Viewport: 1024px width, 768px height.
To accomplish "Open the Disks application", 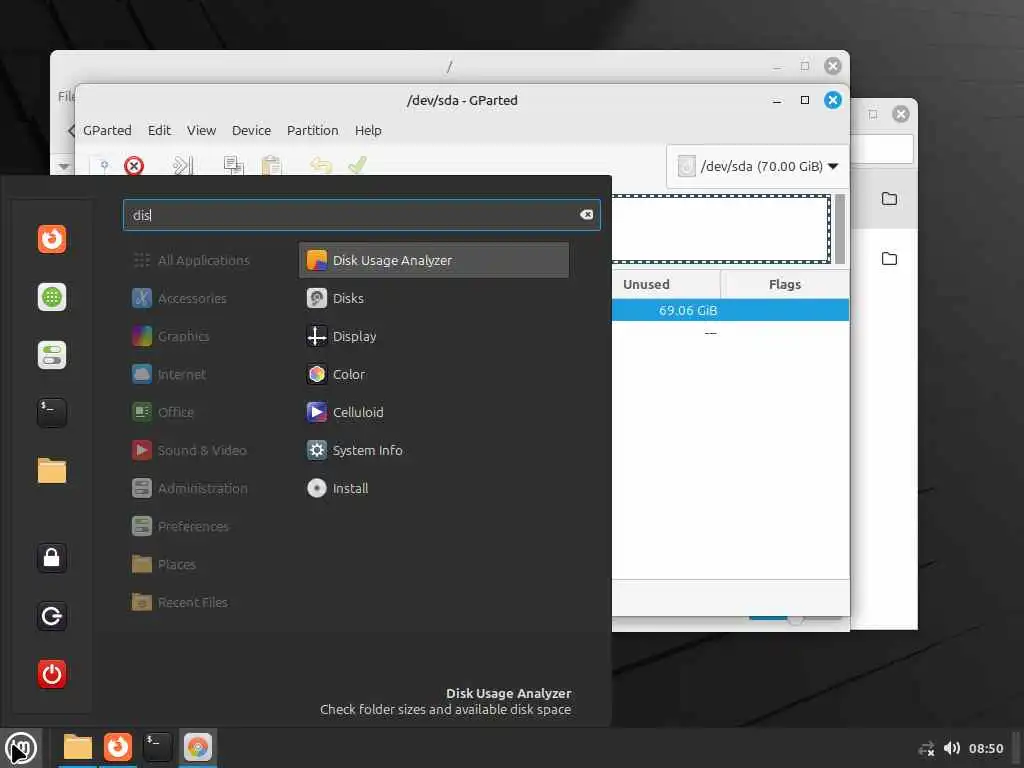I will (x=434, y=298).
